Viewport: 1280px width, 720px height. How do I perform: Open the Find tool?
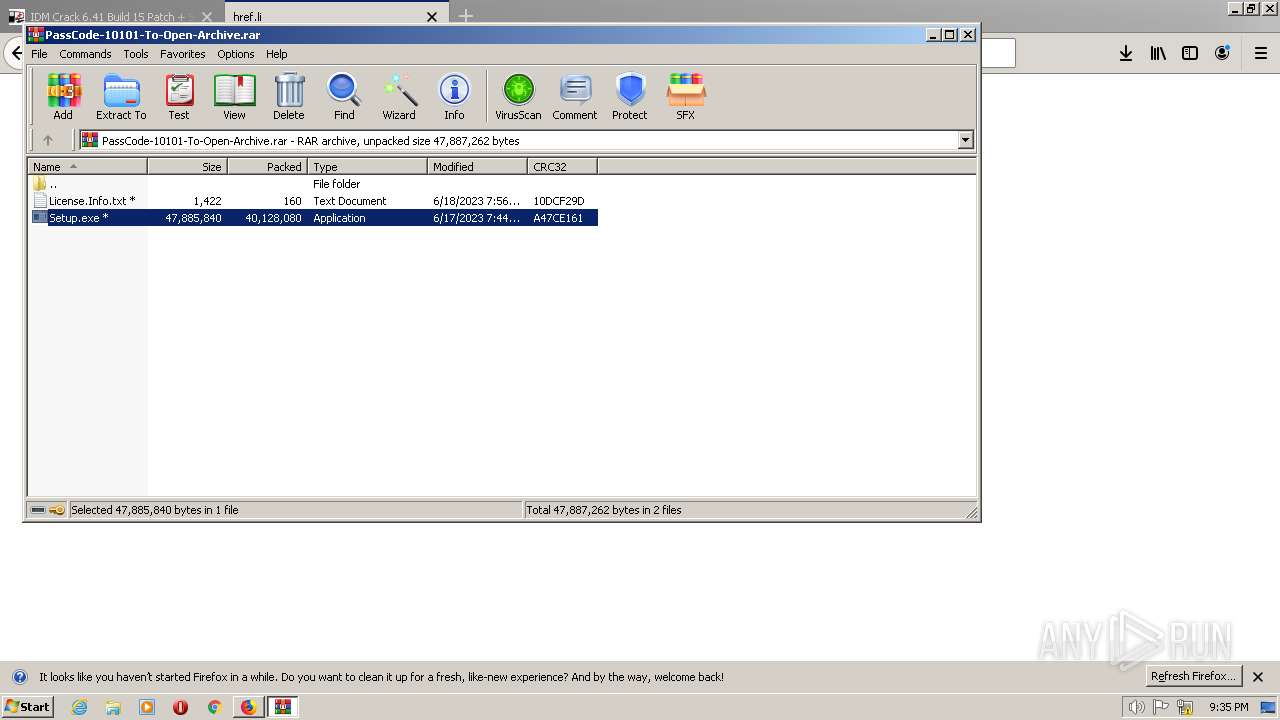344,97
